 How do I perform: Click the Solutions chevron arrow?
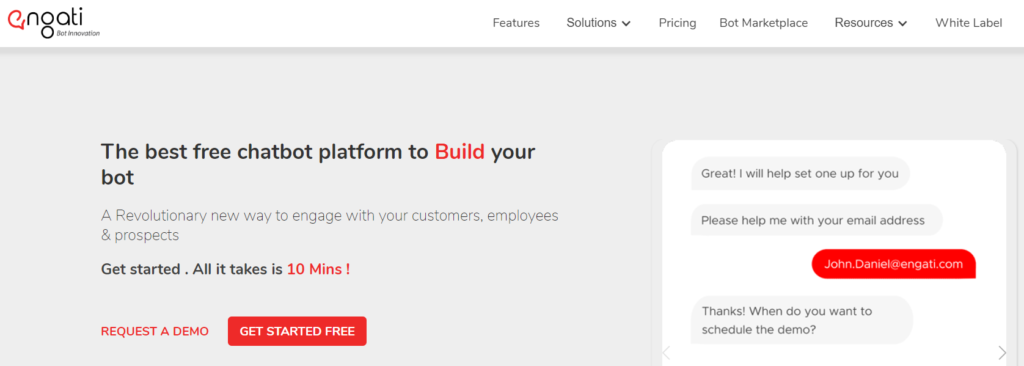click(626, 24)
